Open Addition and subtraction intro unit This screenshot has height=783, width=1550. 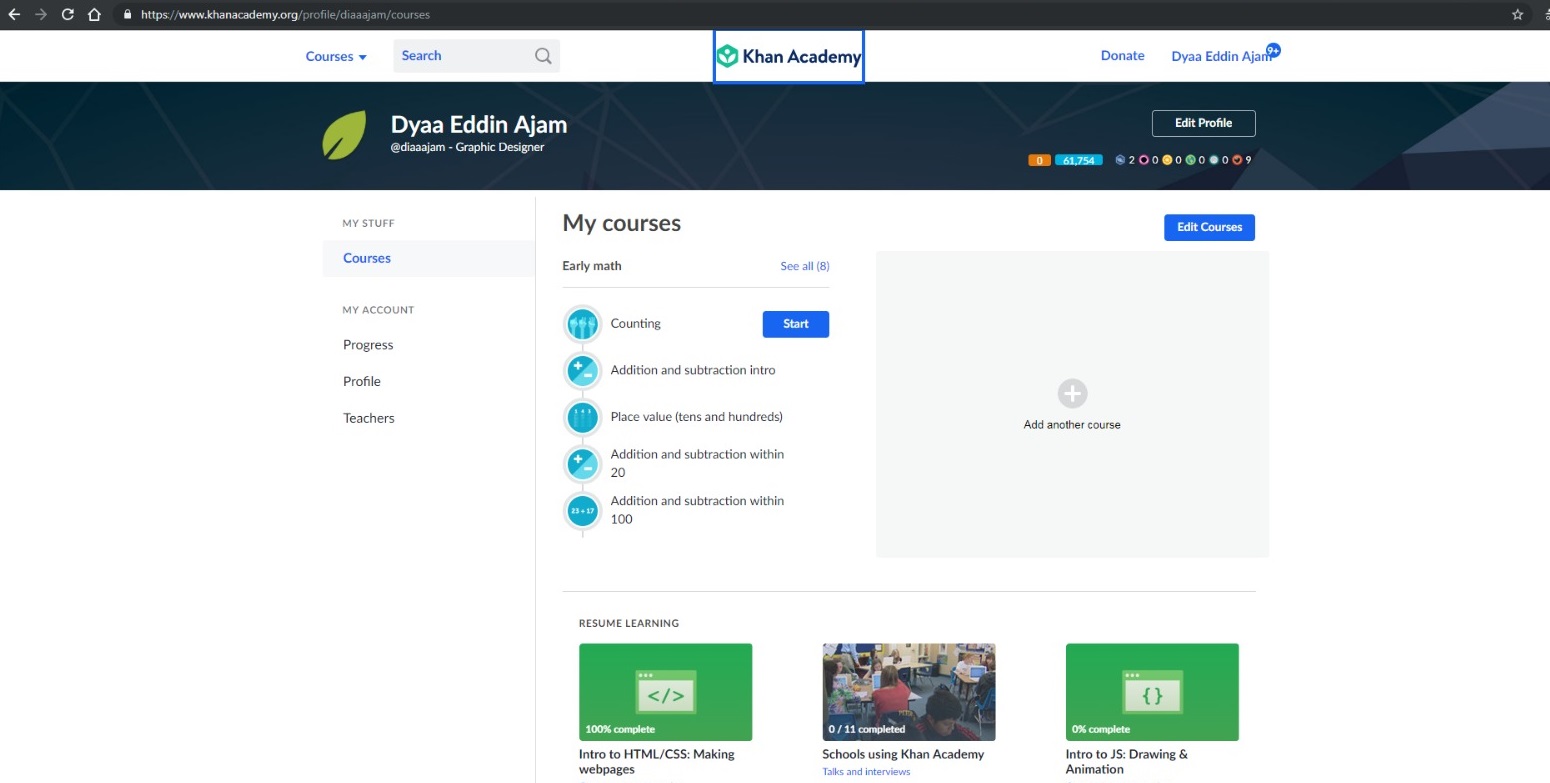[x=693, y=370]
